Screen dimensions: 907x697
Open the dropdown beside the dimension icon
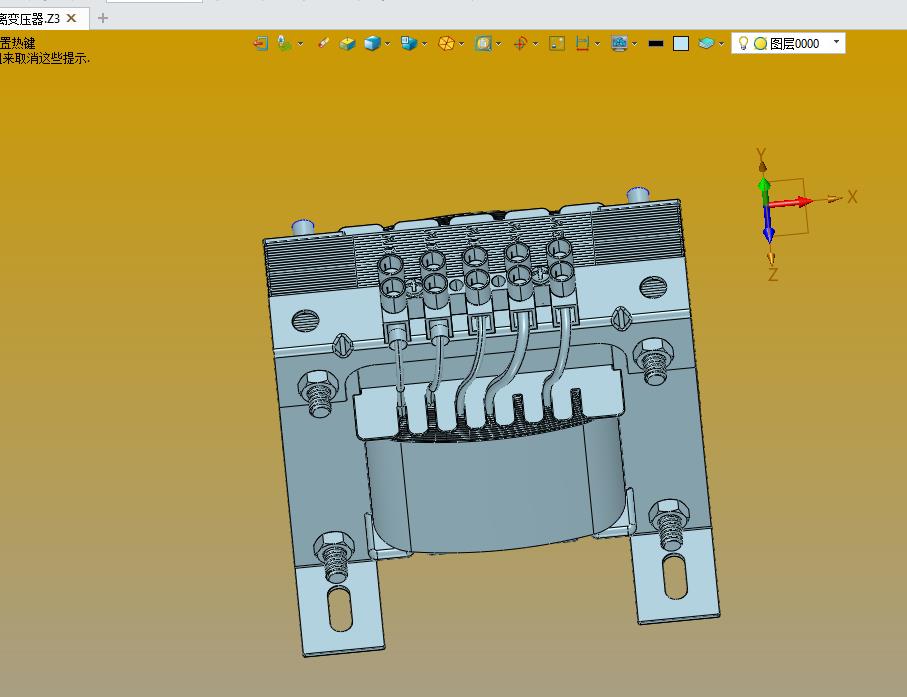(x=597, y=44)
